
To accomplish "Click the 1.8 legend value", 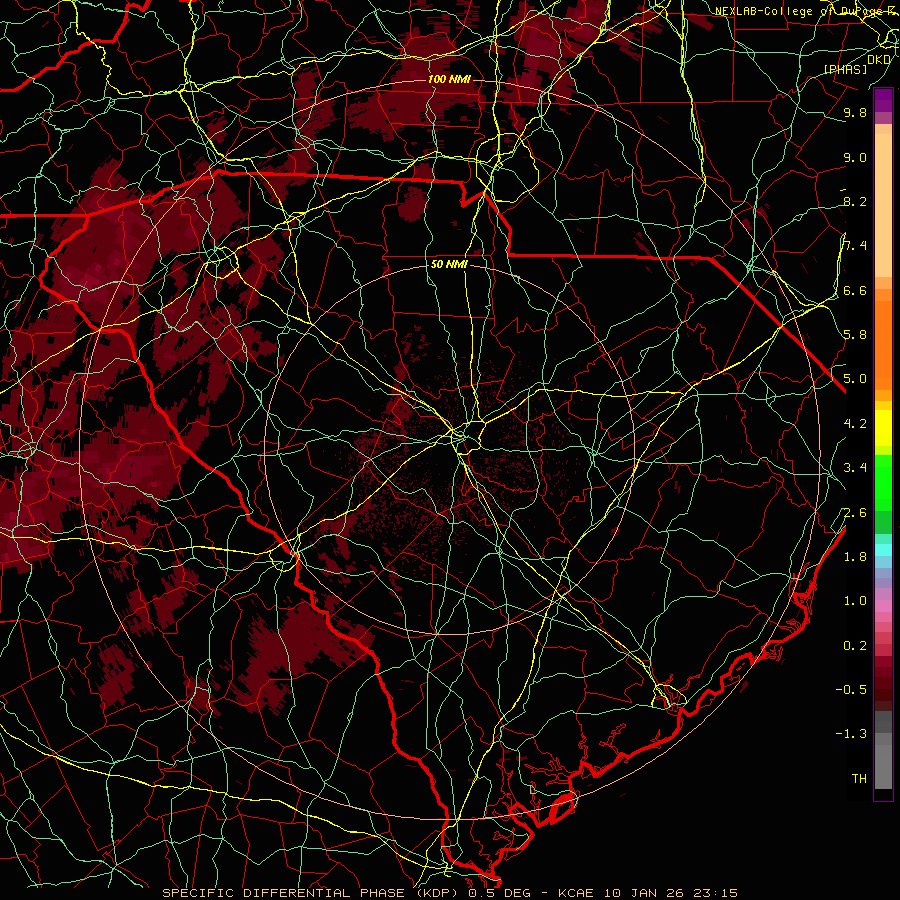I will pyautogui.click(x=855, y=557).
